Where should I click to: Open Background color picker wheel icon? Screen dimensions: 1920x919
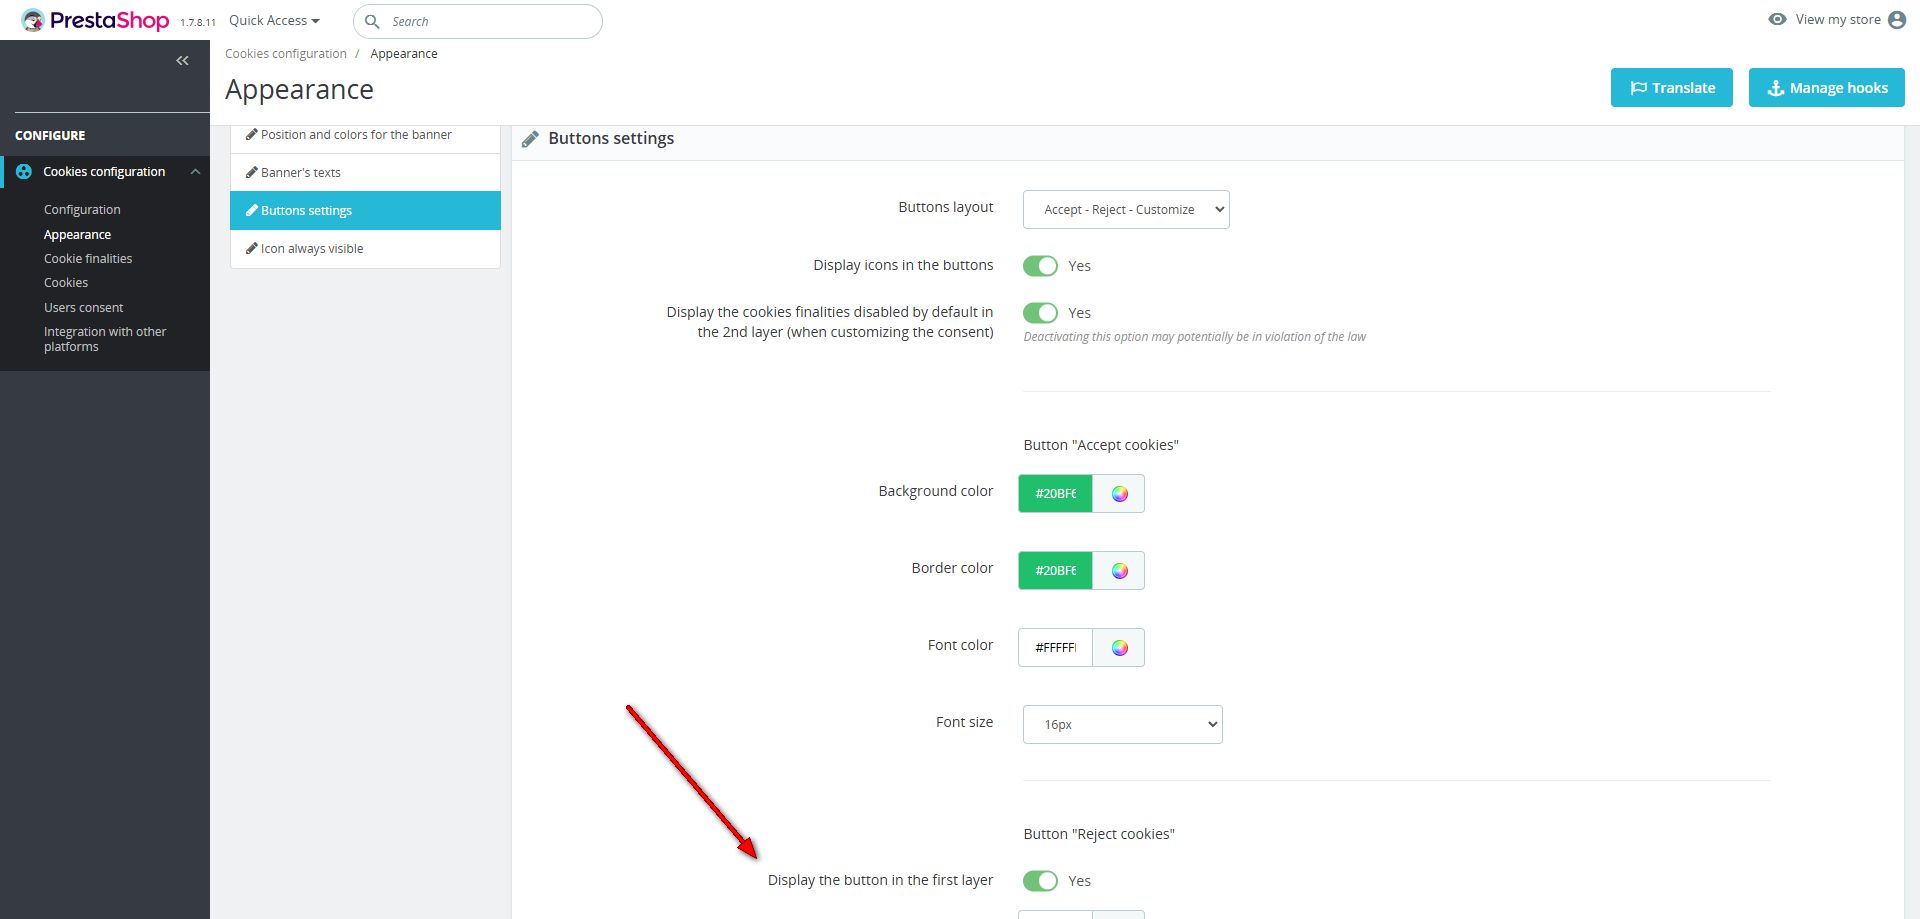[1119, 494]
